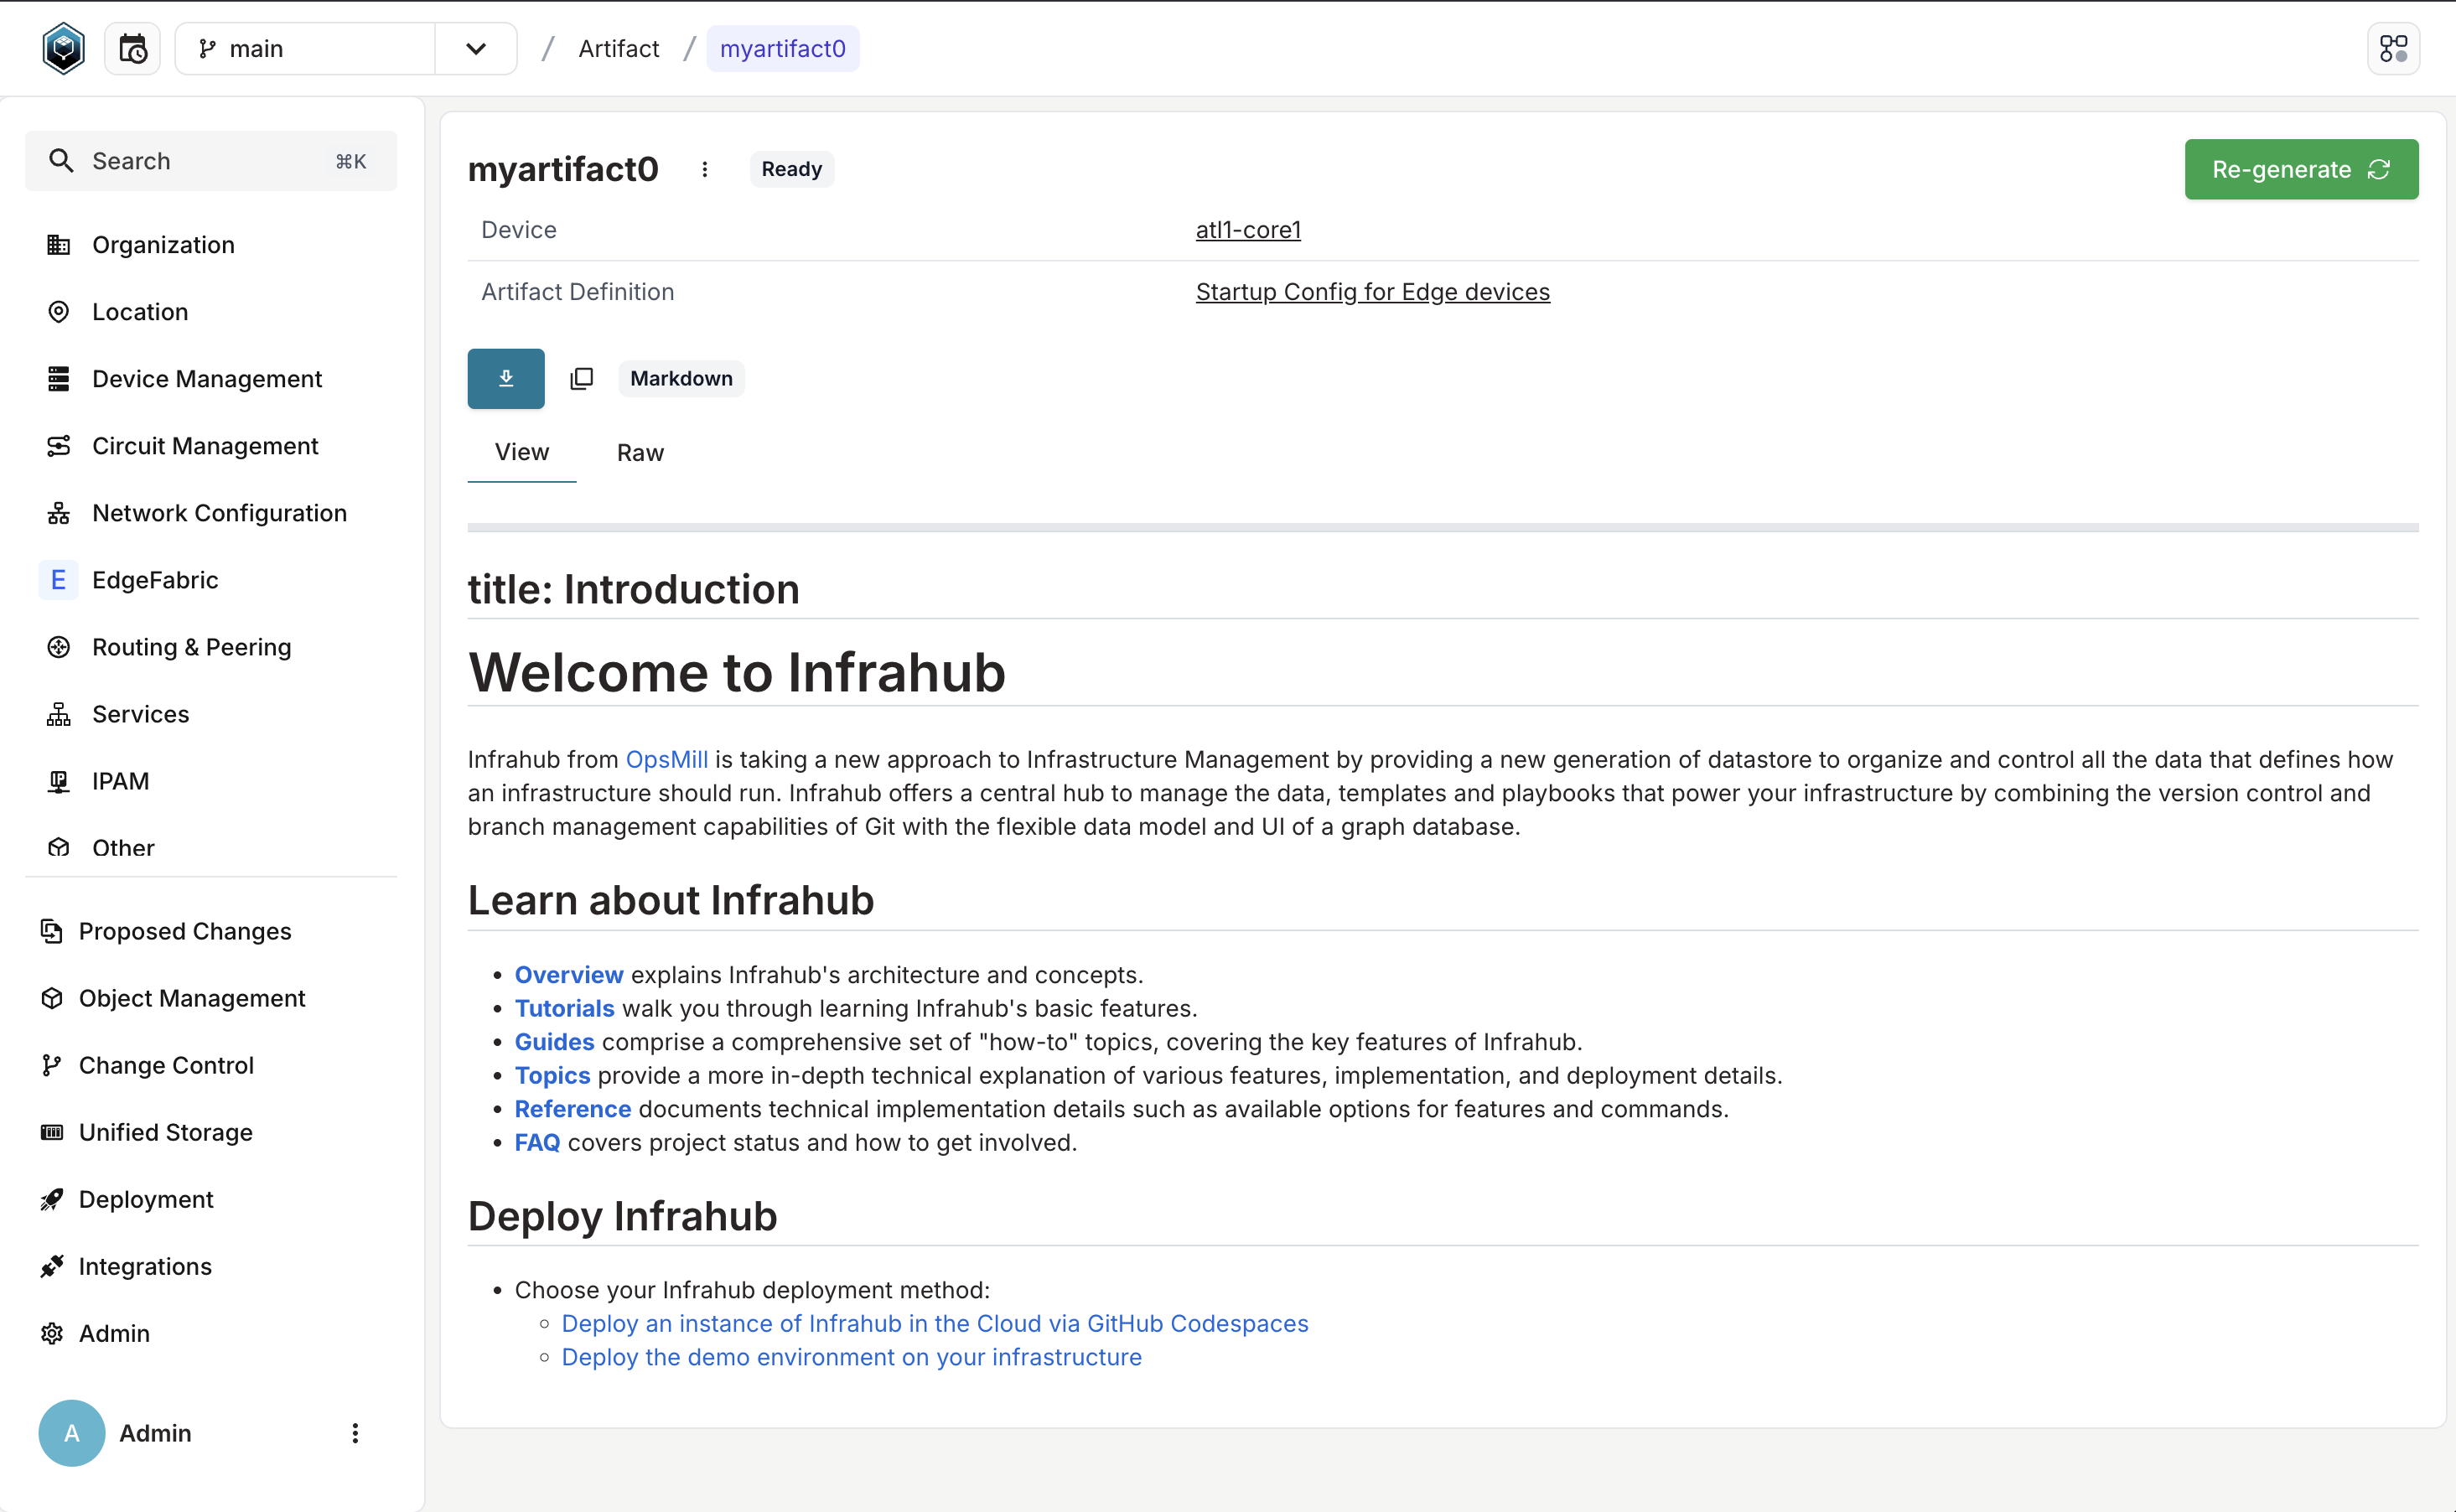The width and height of the screenshot is (2456, 1512).
Task: Click the Search field in the sidebar
Action: pos(211,160)
